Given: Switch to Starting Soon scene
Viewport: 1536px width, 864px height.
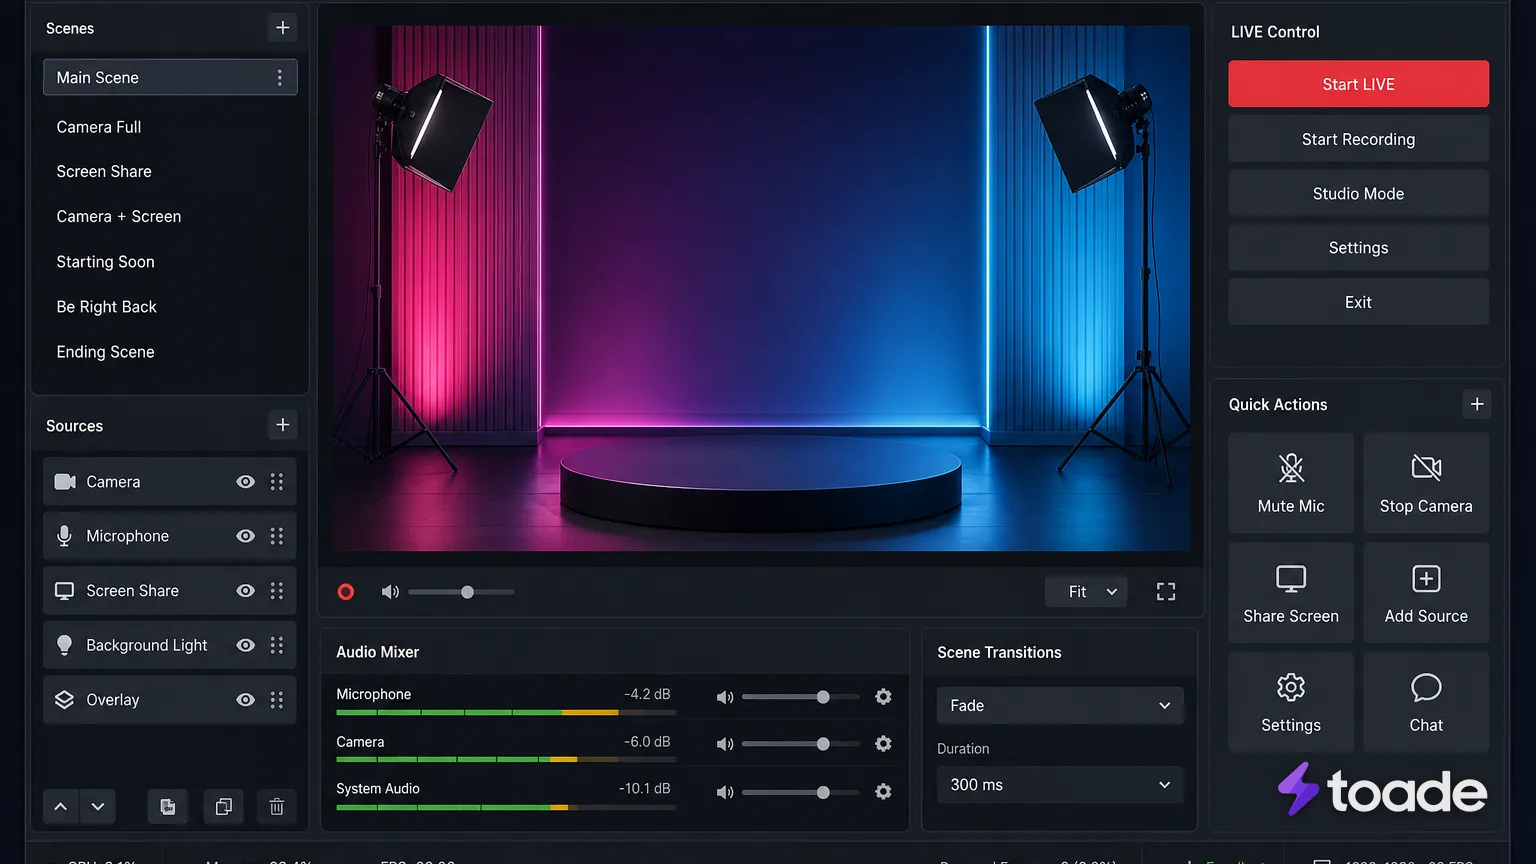Looking at the screenshot, I should tap(106, 262).
